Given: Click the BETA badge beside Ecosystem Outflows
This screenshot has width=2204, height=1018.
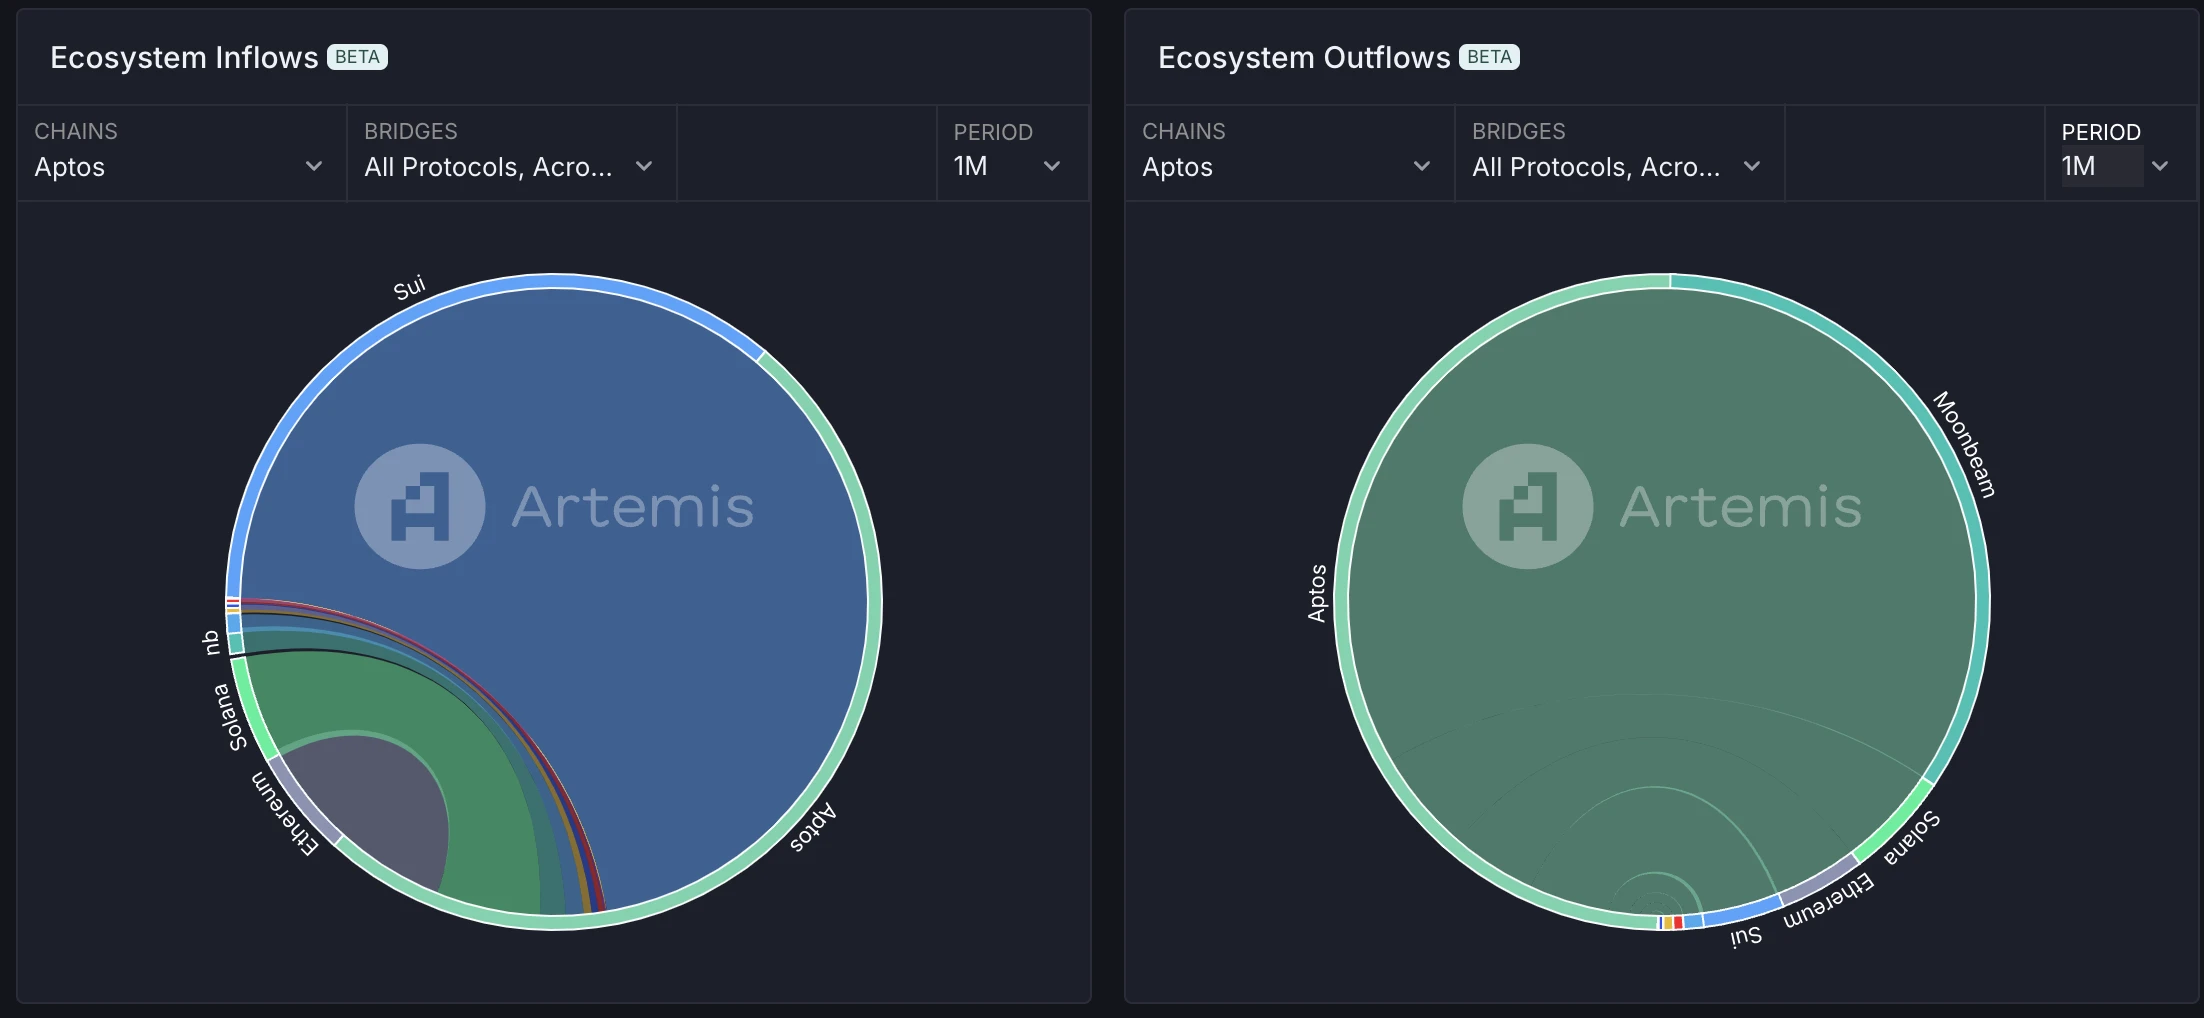Looking at the screenshot, I should pyautogui.click(x=1489, y=57).
